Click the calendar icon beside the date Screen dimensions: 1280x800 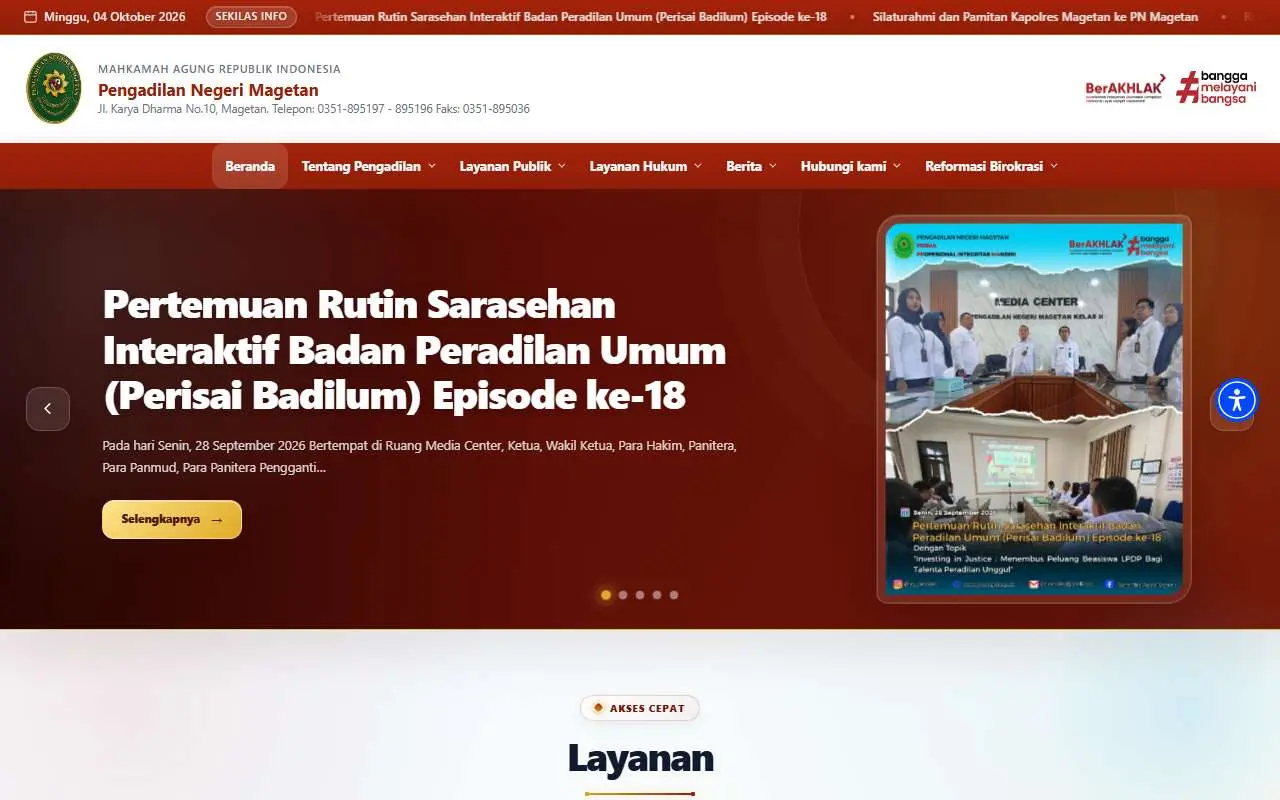30,17
